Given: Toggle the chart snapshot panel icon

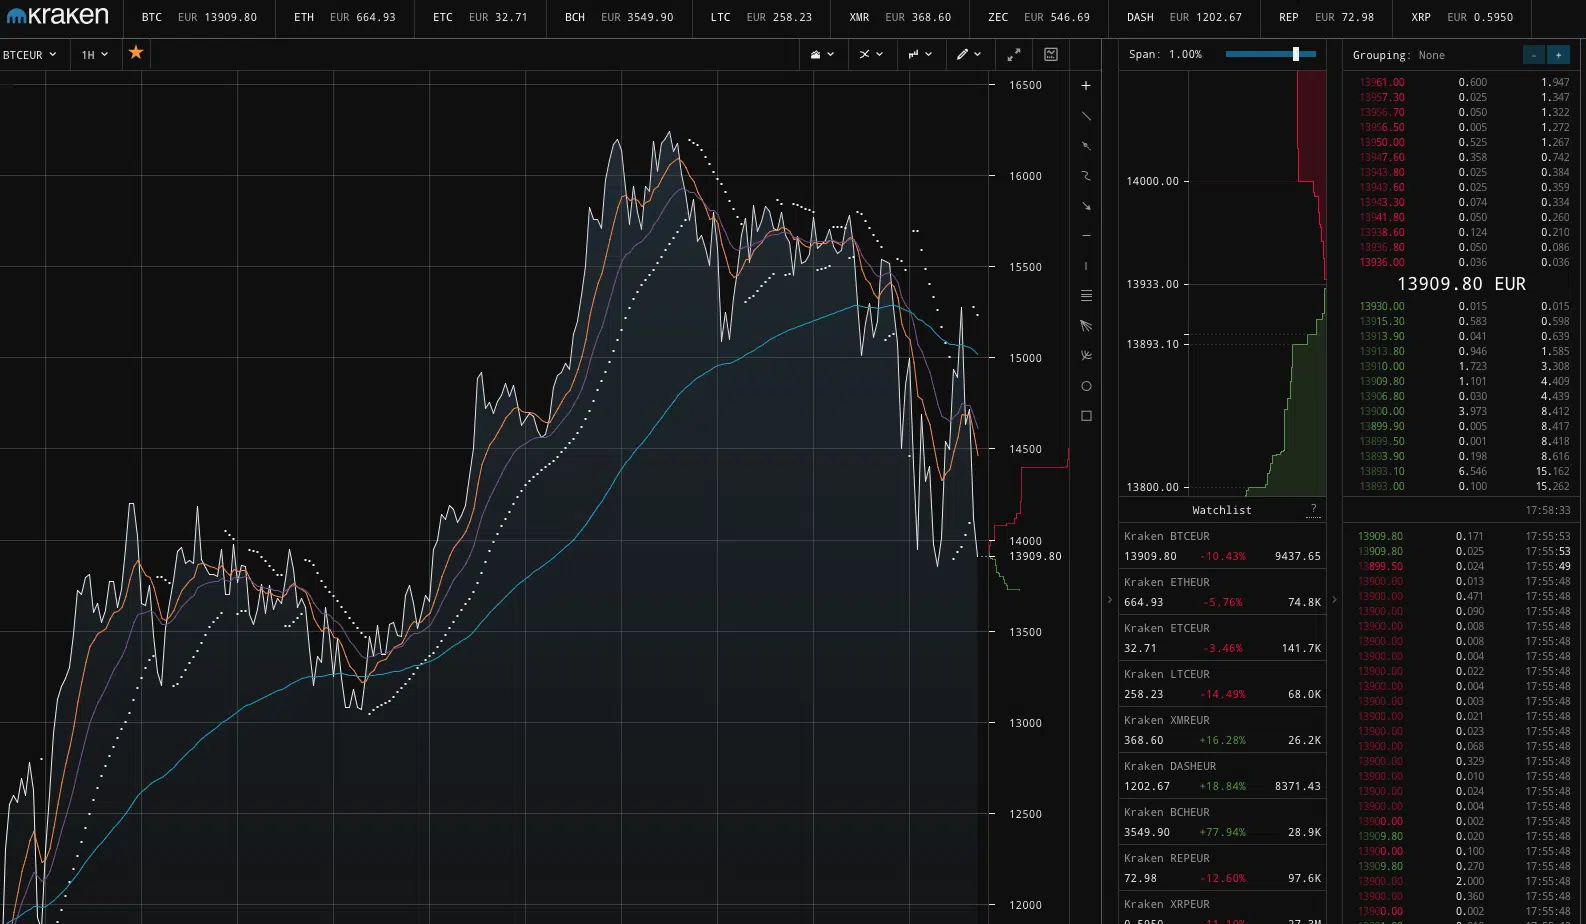Looking at the screenshot, I should [x=1051, y=54].
